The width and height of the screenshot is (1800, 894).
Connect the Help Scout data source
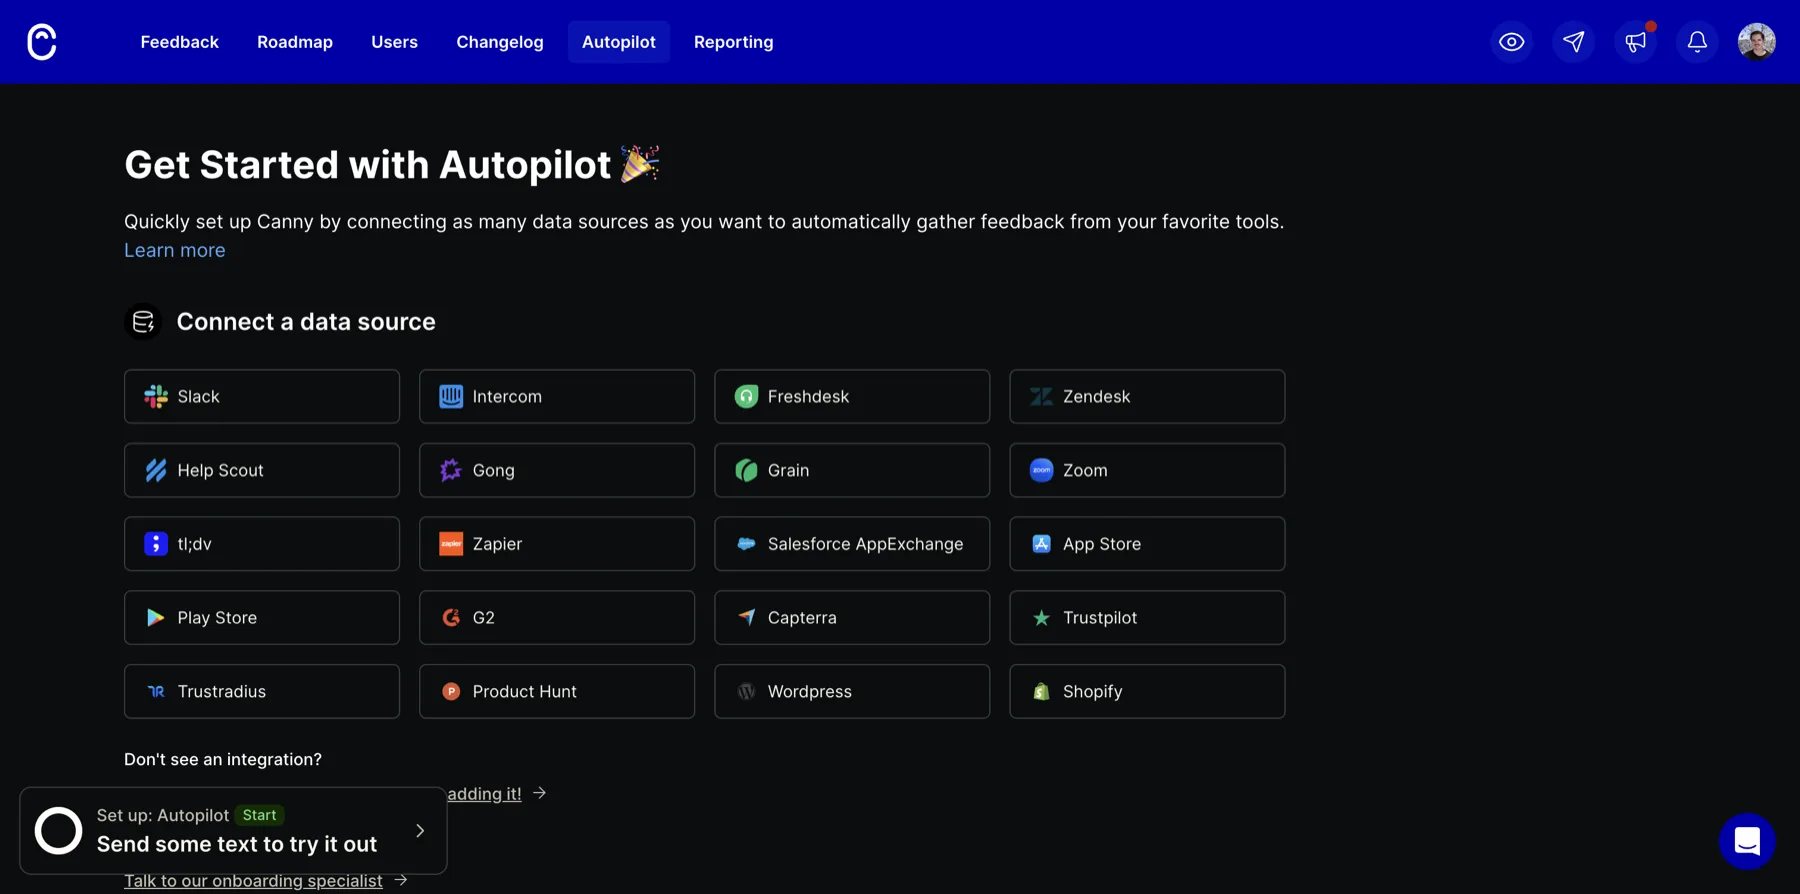[x=262, y=470]
